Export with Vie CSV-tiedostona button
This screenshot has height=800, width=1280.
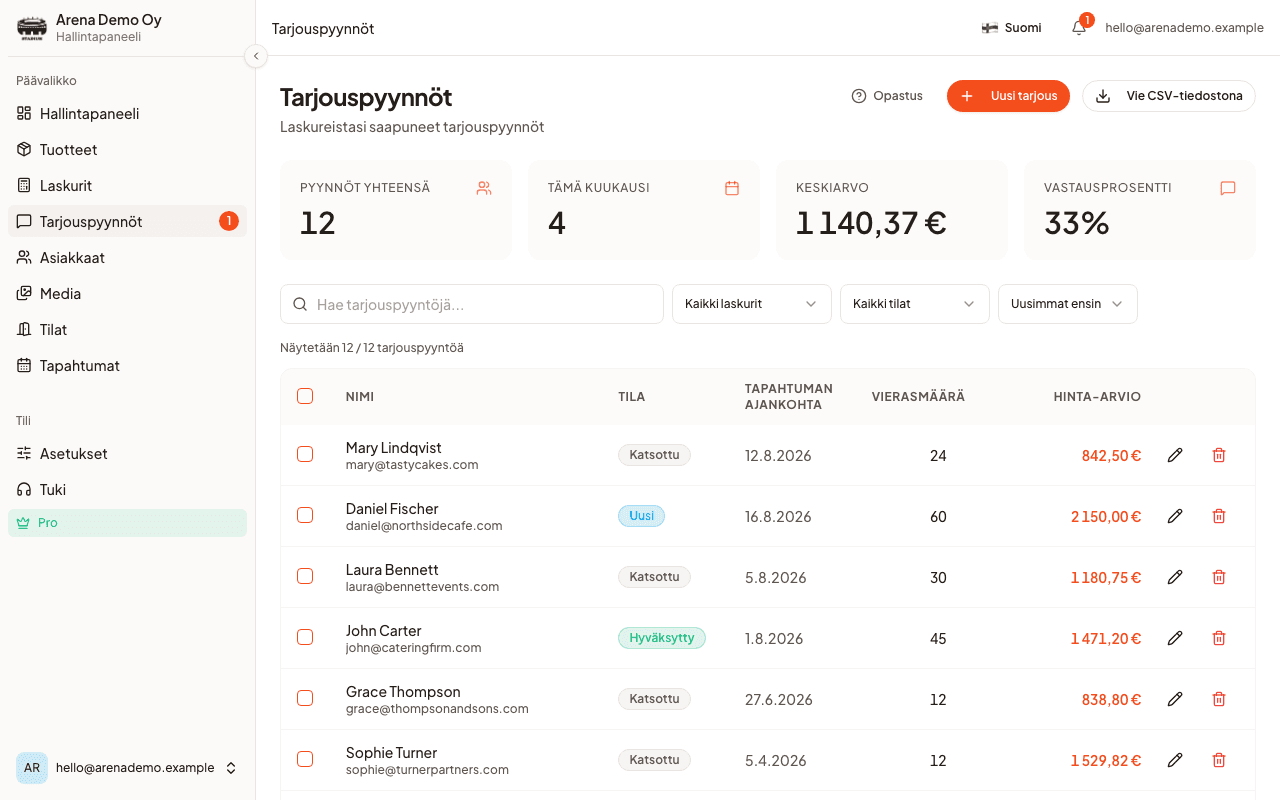pyautogui.click(x=1169, y=96)
